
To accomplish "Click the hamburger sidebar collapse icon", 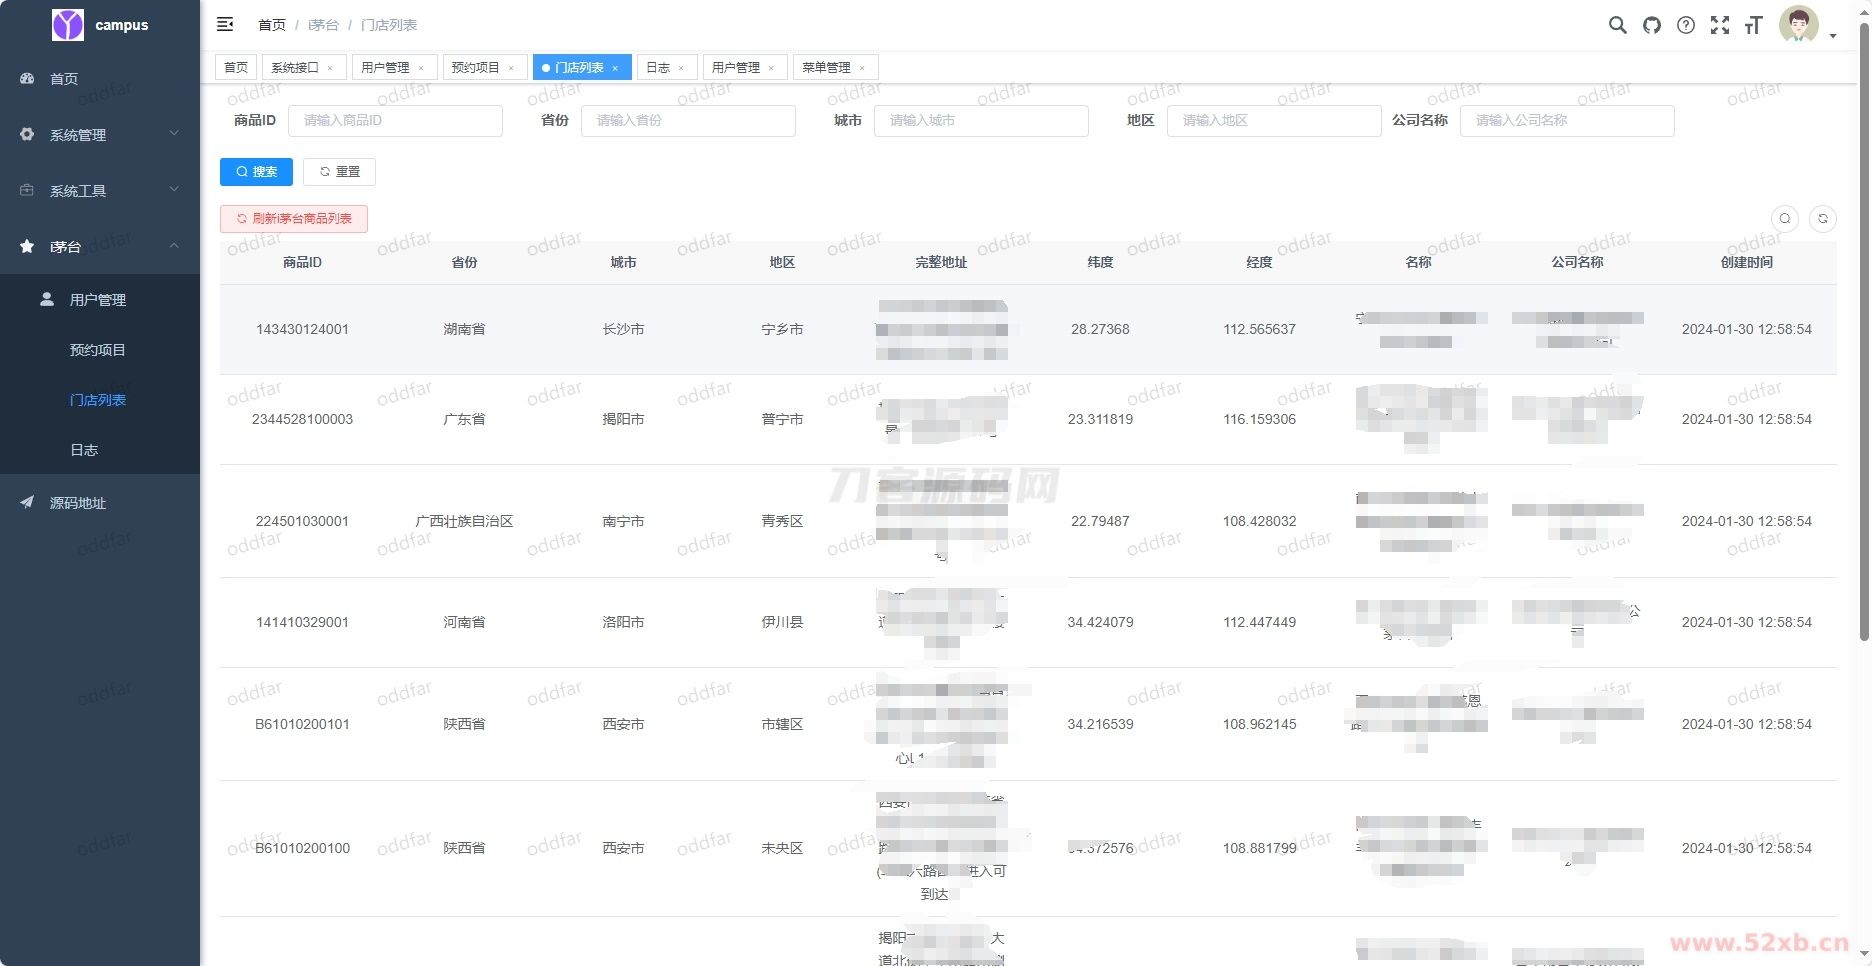I will [225, 24].
